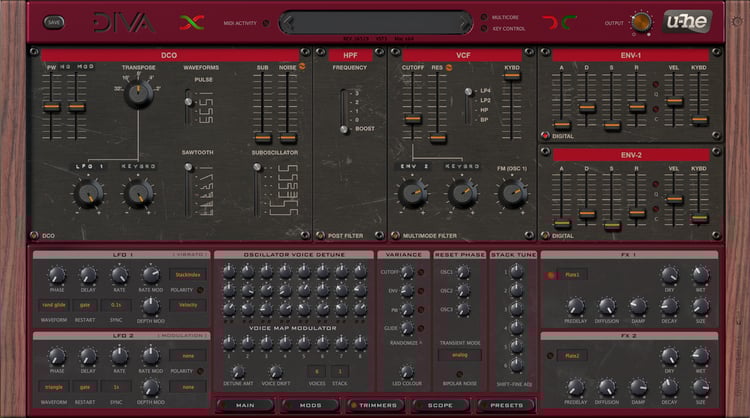The height and width of the screenshot is (418, 750).
Task: Open TRANSIENT MODE 'analog' selector
Action: coord(460,355)
